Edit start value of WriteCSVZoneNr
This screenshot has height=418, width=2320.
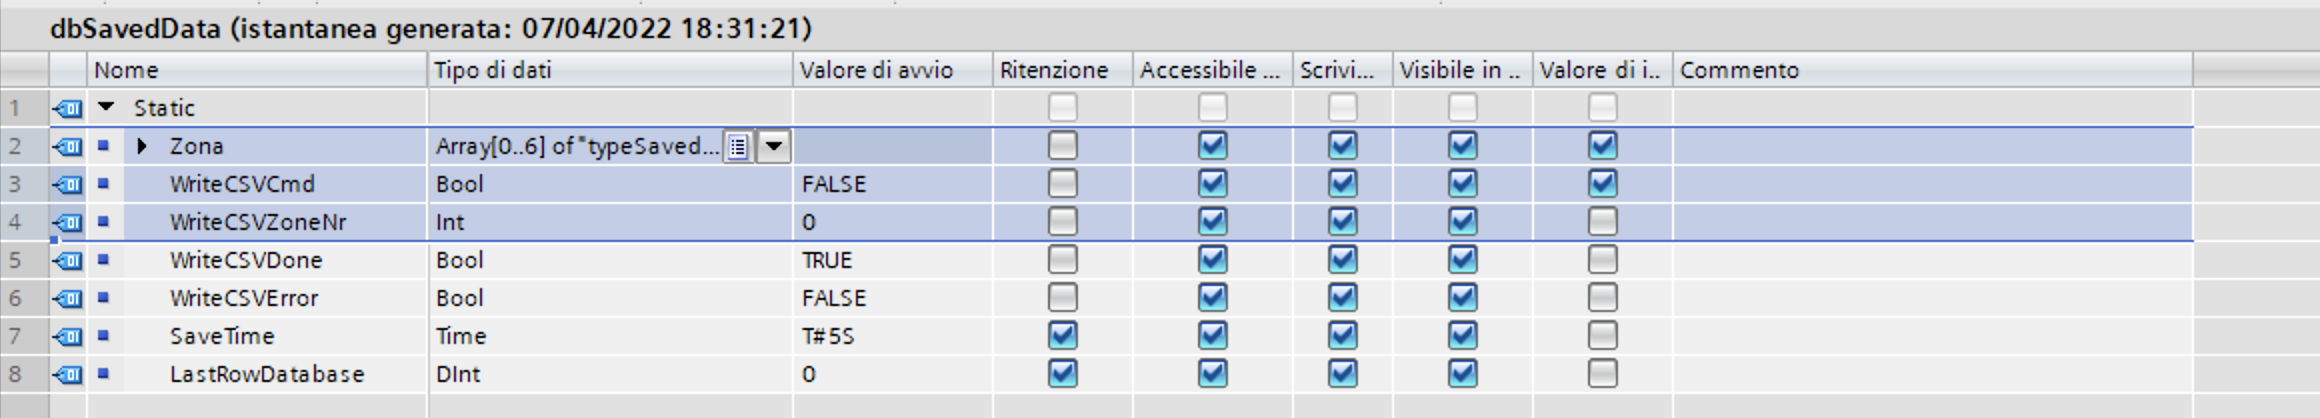coord(892,222)
